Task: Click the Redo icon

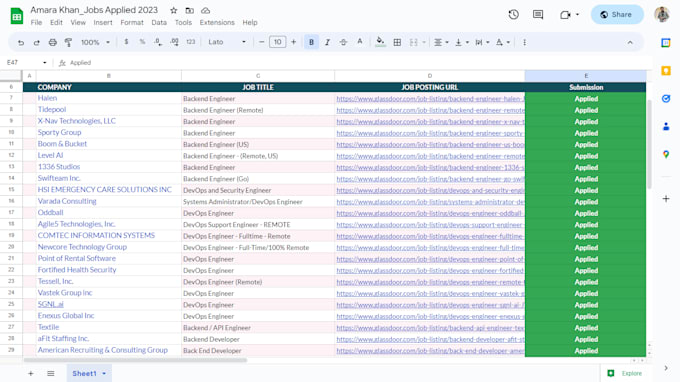Action: click(36, 42)
